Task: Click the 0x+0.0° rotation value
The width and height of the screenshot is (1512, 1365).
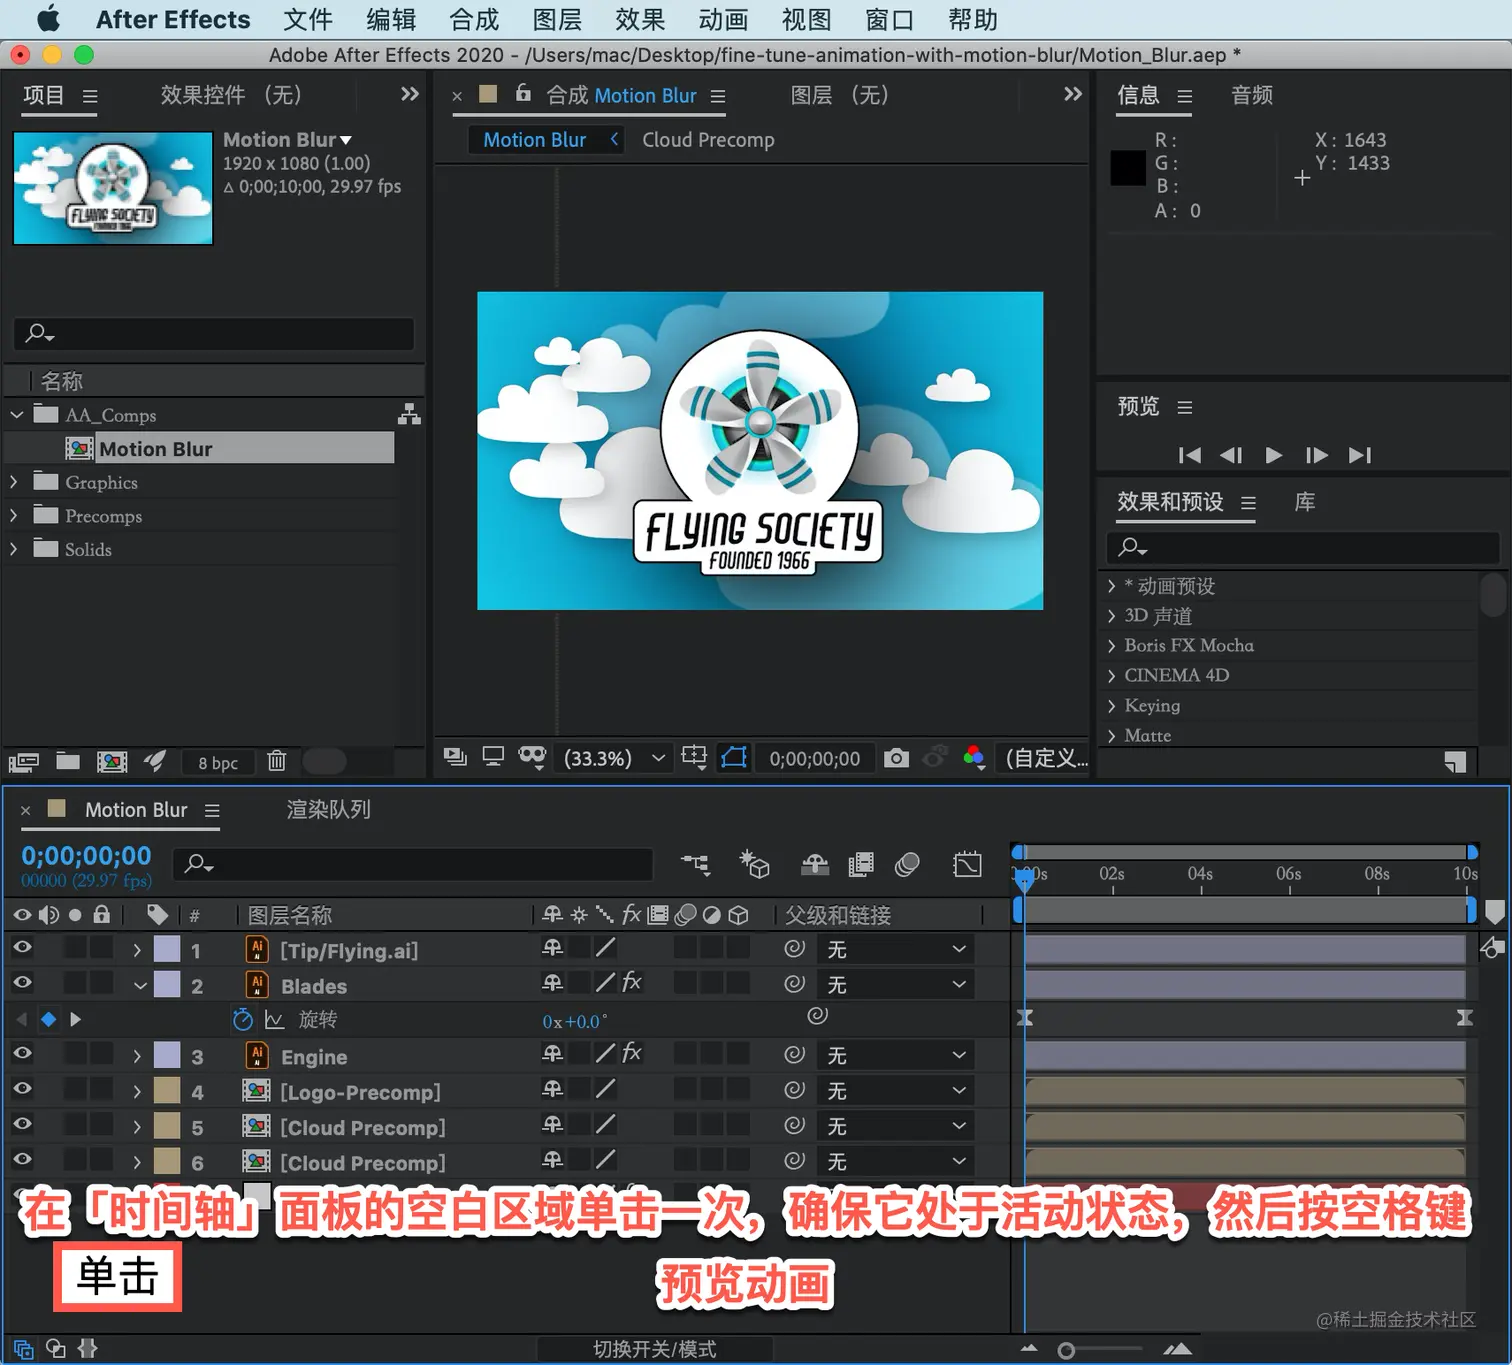Action: [x=575, y=1021]
